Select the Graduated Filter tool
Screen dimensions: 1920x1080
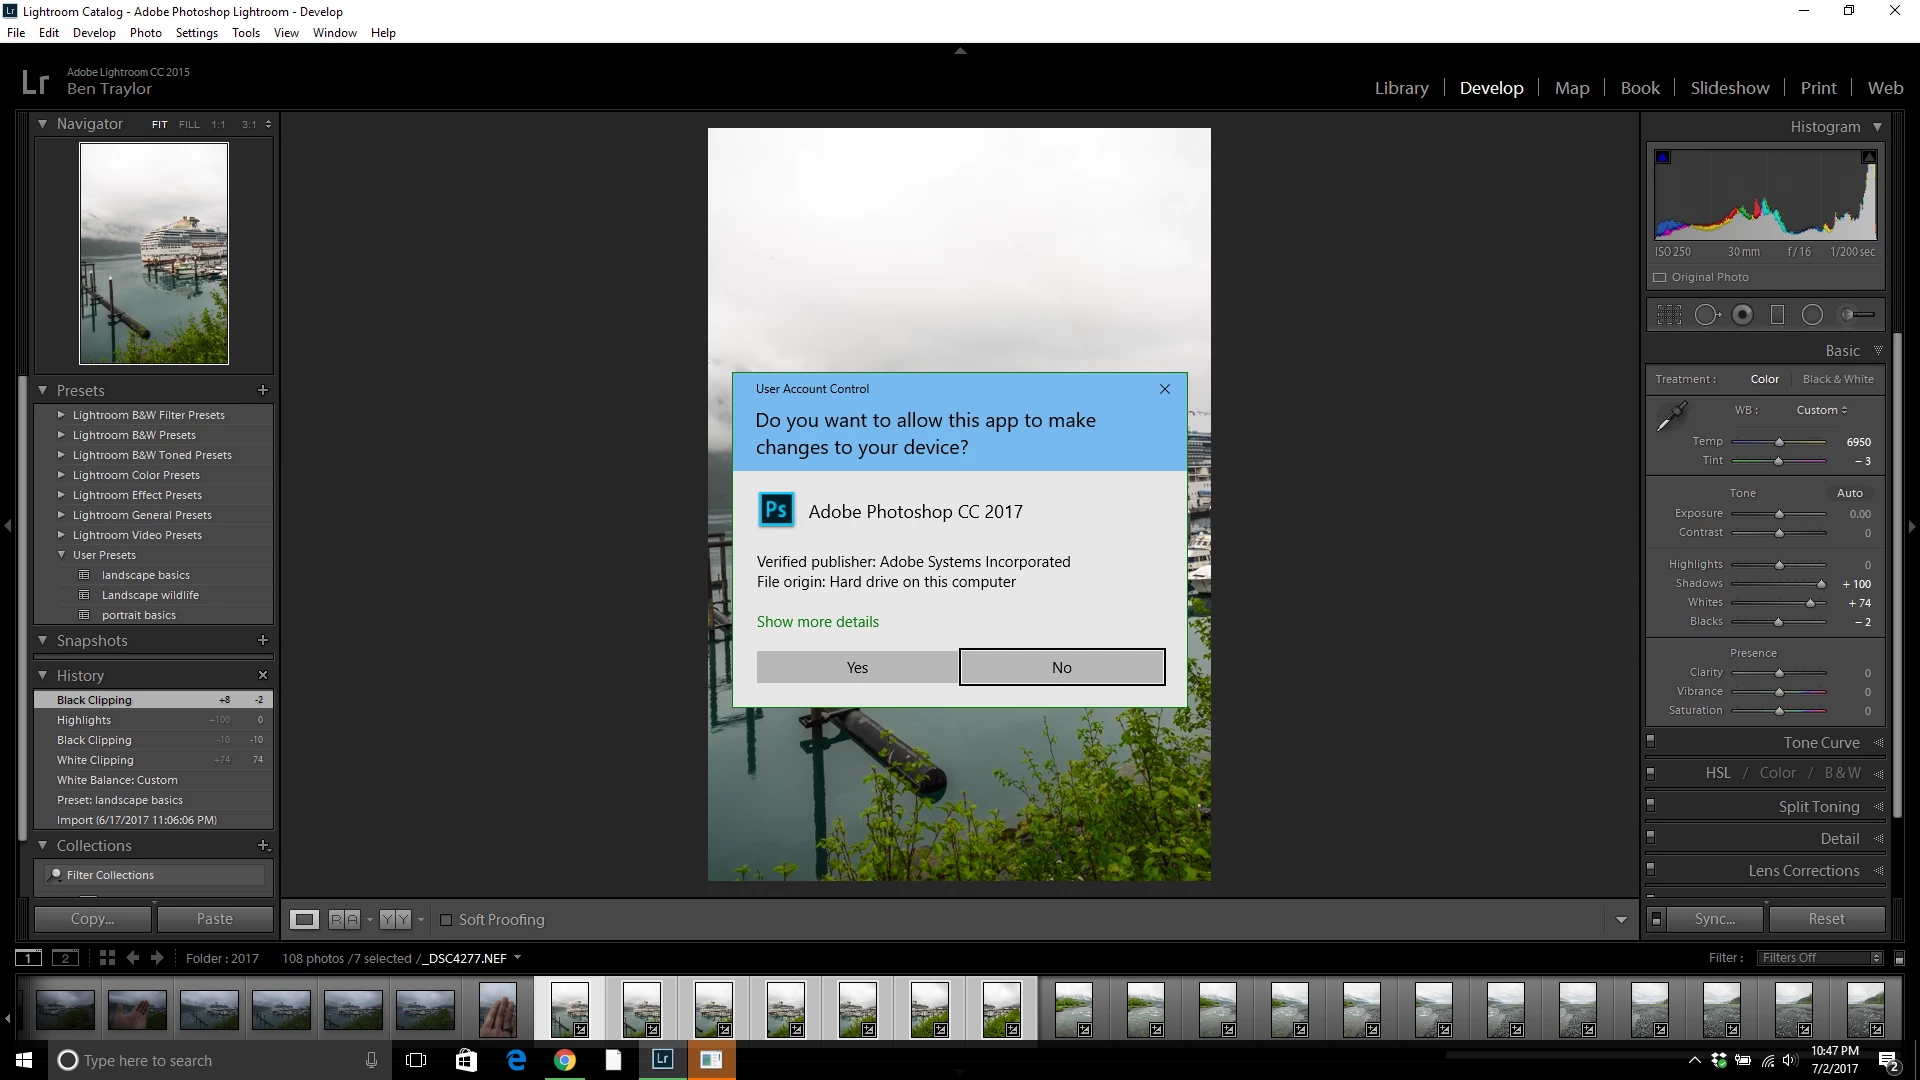point(1777,315)
